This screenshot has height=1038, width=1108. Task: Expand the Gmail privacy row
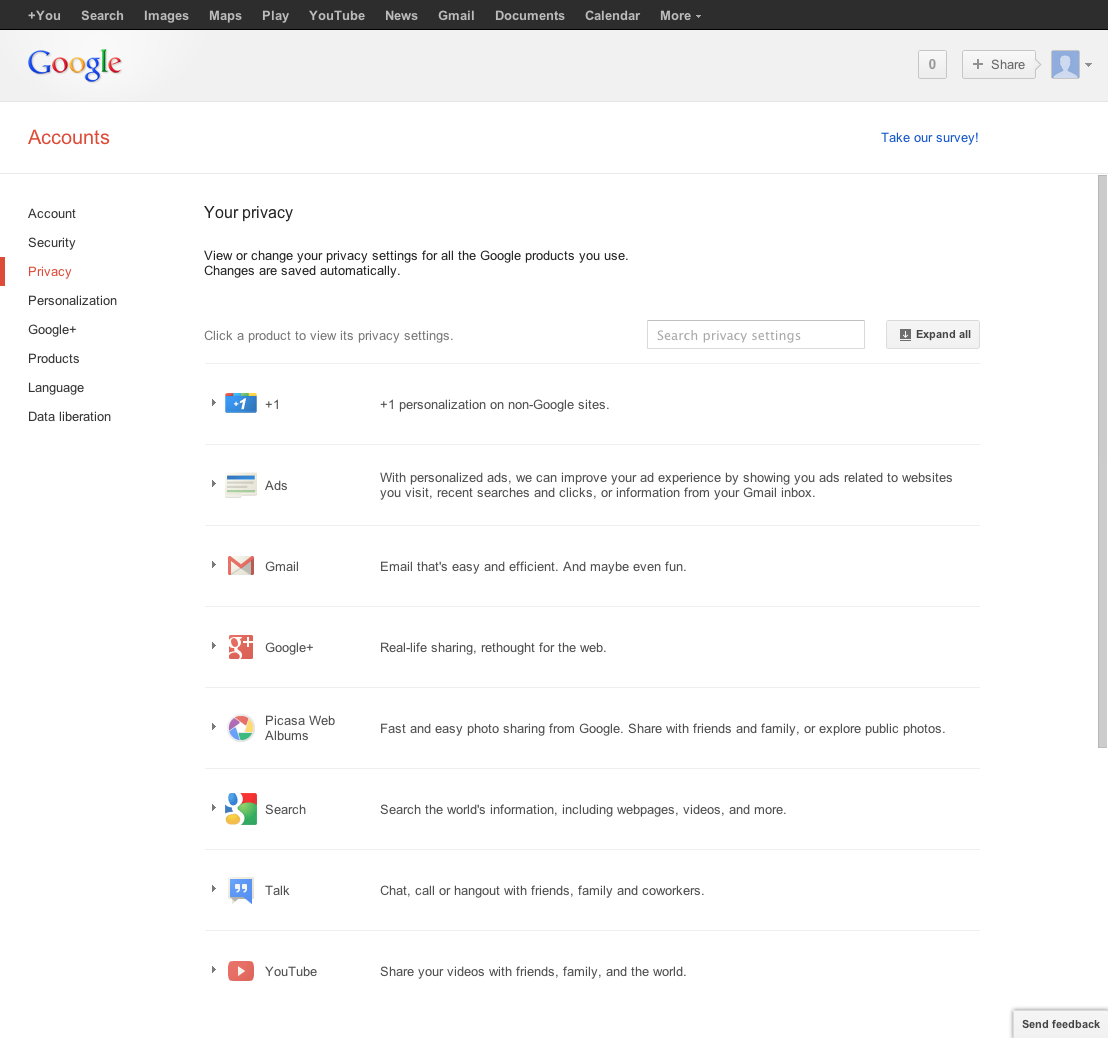[213, 565]
